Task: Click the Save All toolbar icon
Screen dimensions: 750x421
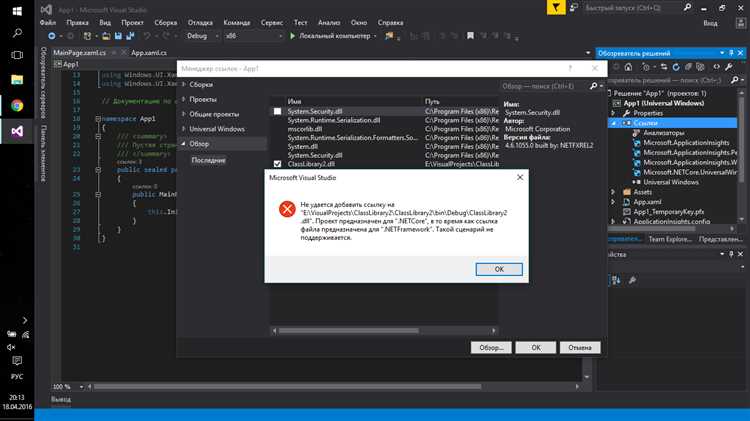Action: 130,36
